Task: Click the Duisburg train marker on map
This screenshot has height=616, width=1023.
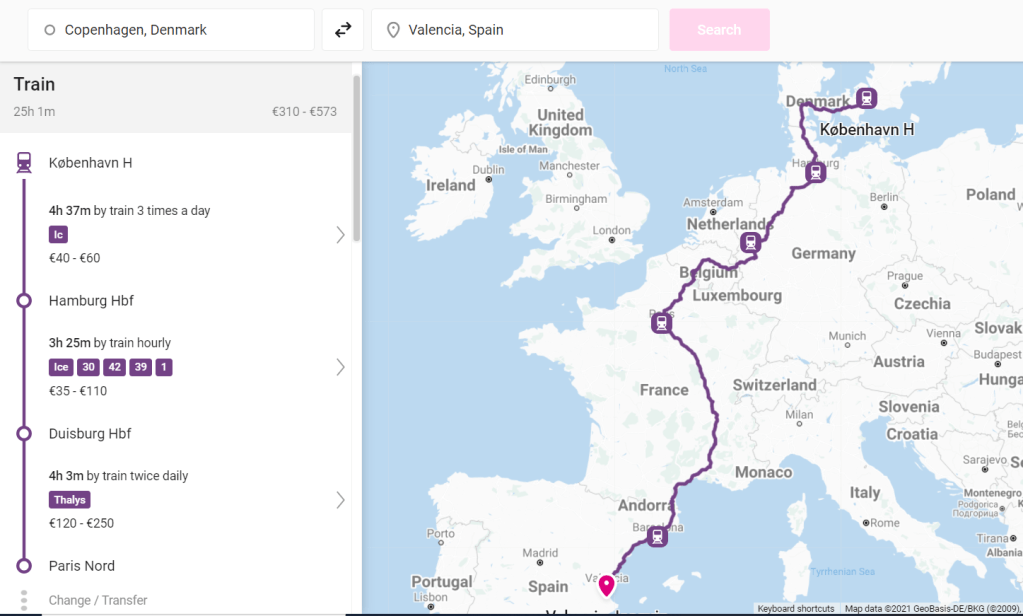Action: point(750,242)
